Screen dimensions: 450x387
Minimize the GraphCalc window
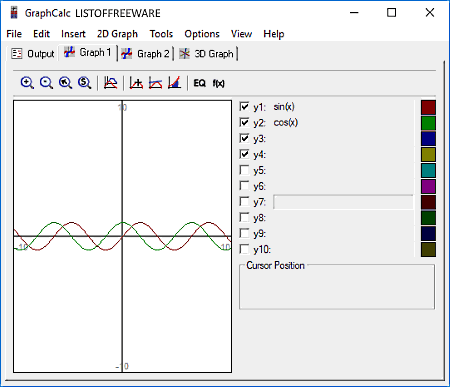[354, 13]
